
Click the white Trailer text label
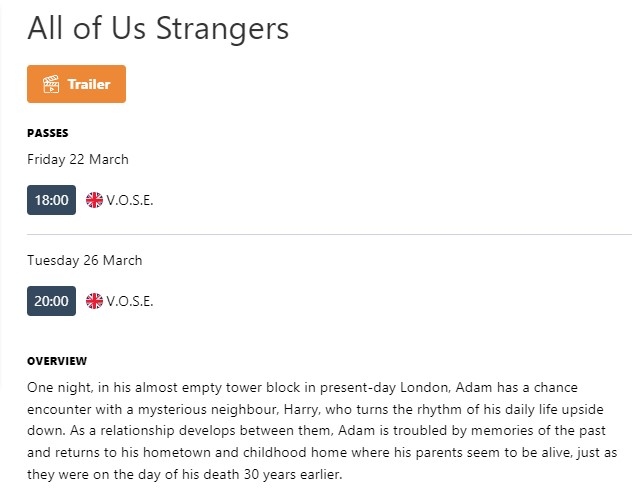coord(89,84)
